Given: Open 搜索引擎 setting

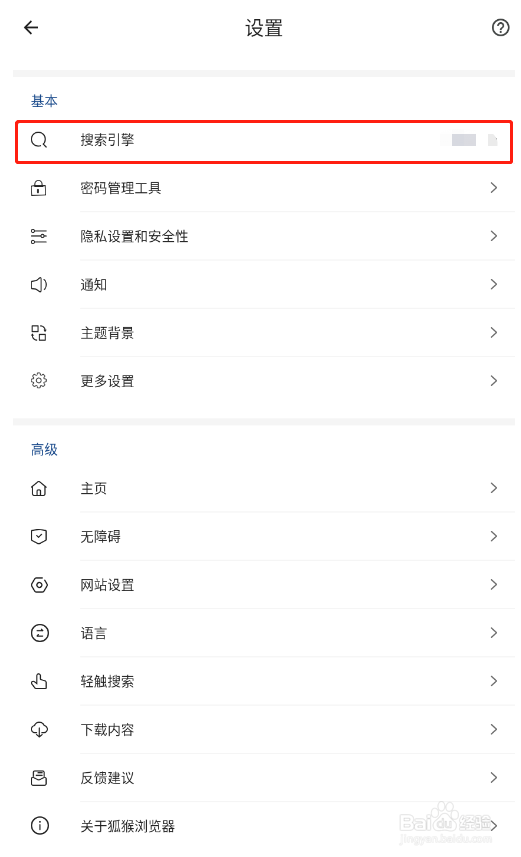Looking at the screenshot, I should [264, 142].
